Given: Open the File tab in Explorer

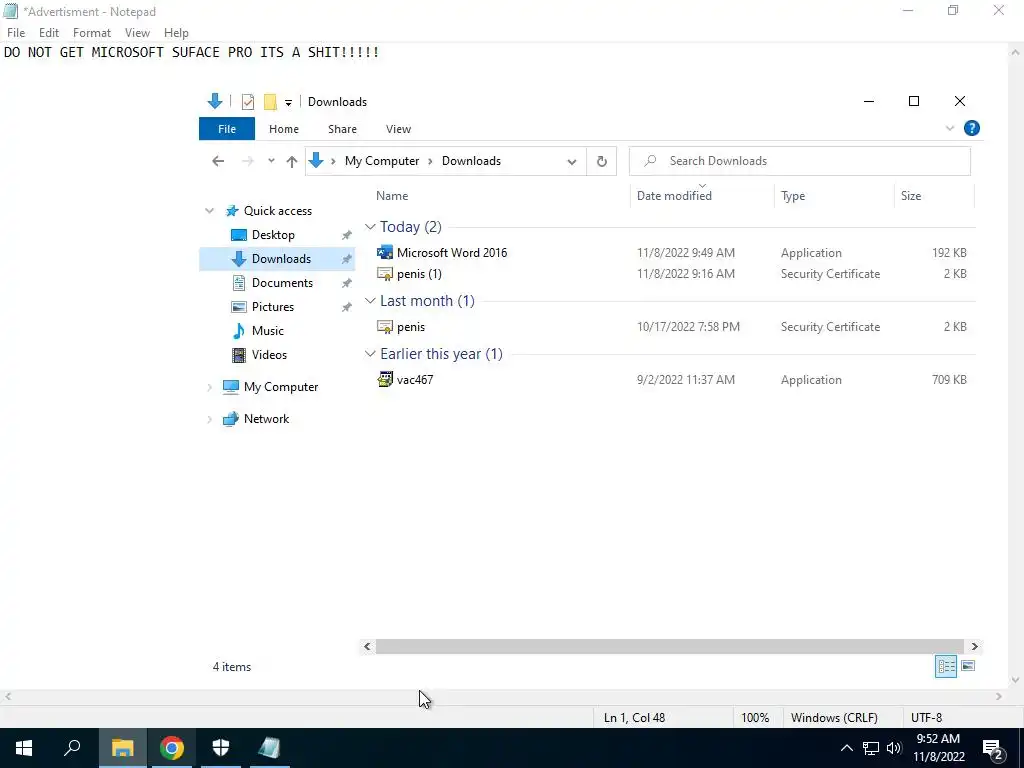Looking at the screenshot, I should (x=227, y=129).
